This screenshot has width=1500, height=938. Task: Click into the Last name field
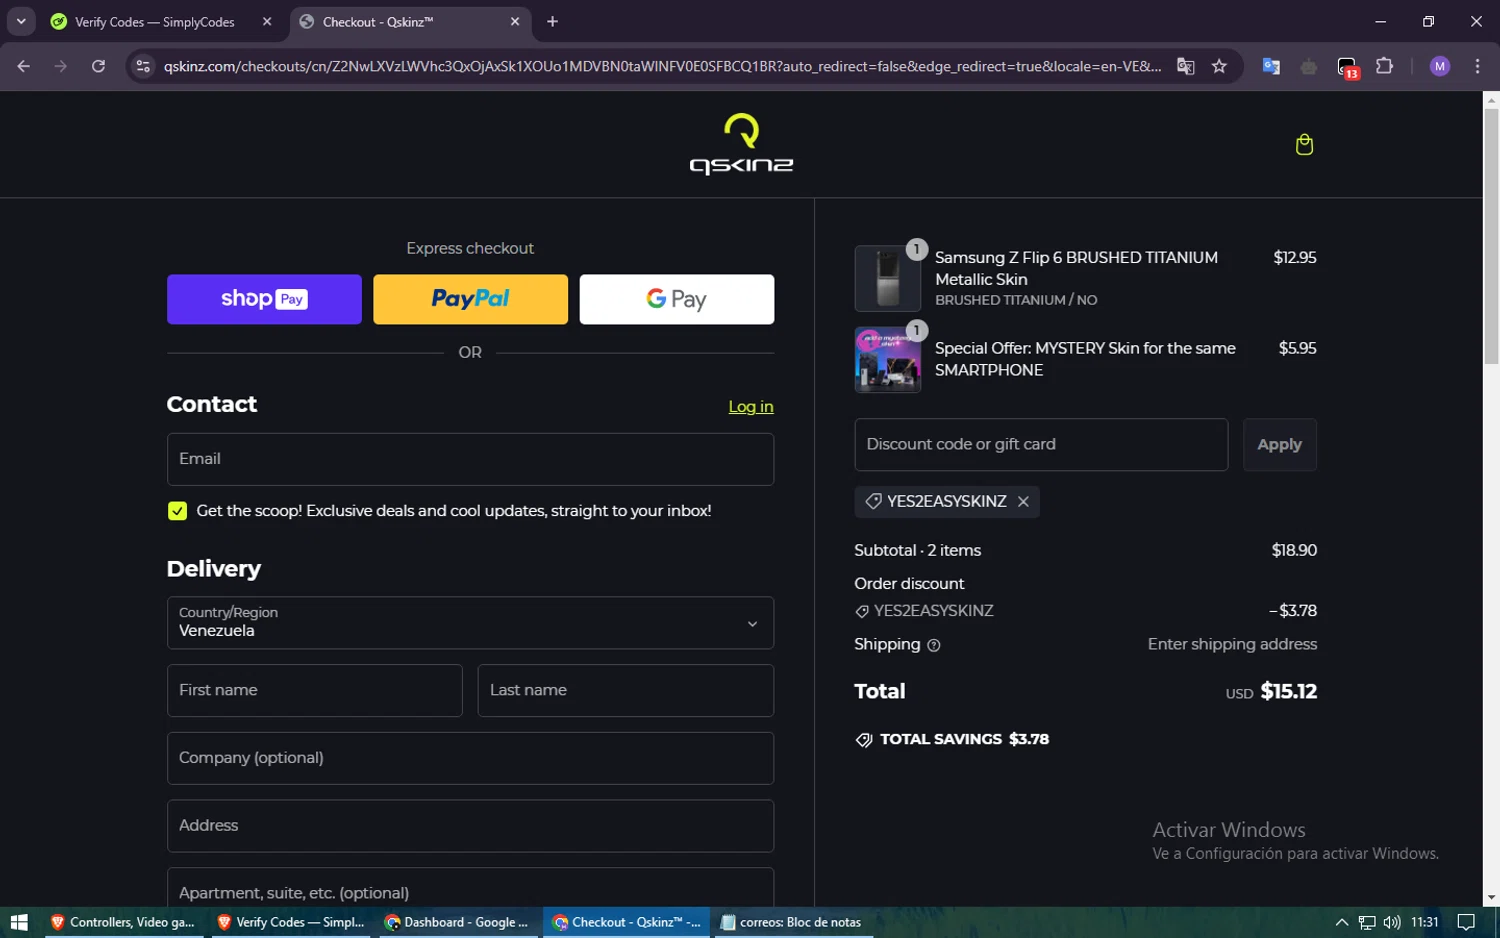[x=625, y=690]
